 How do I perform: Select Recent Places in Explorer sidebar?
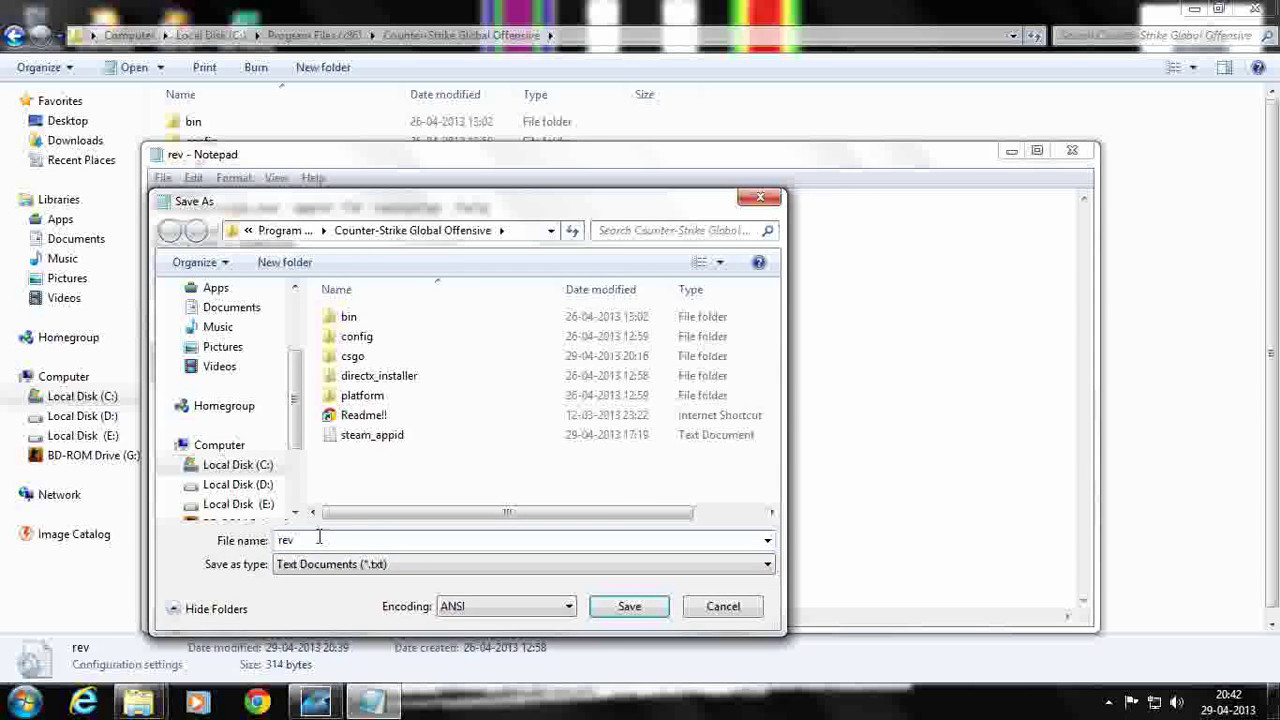pyautogui.click(x=81, y=160)
